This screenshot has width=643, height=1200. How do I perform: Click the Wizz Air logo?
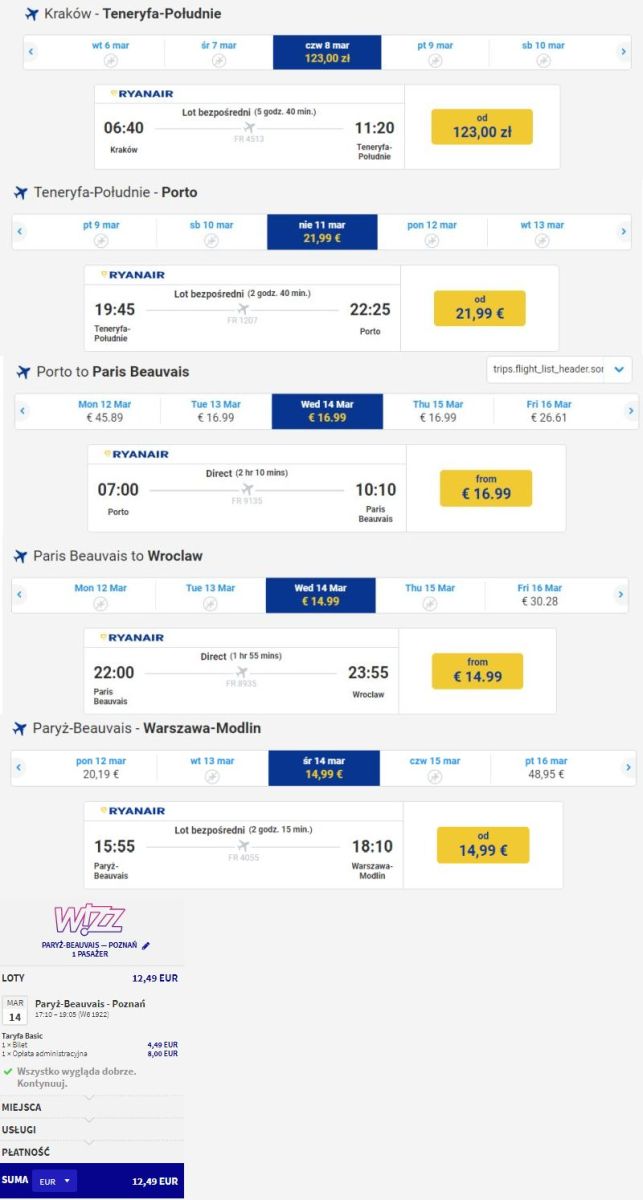(x=89, y=919)
